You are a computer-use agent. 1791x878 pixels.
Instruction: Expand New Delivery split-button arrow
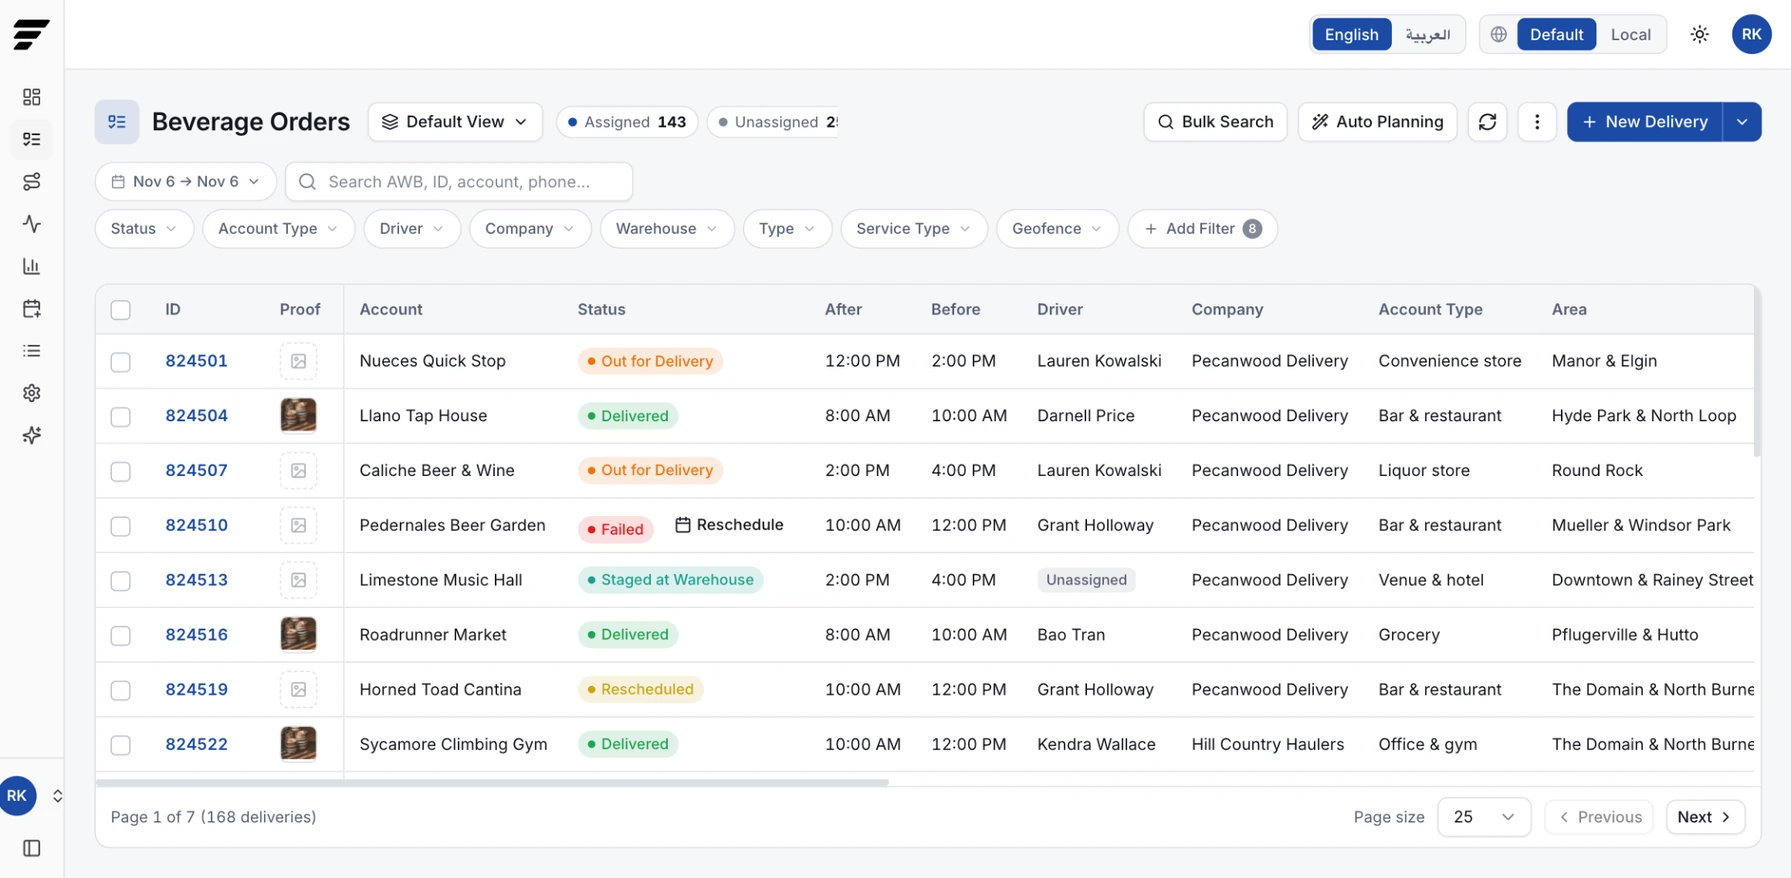point(1742,122)
